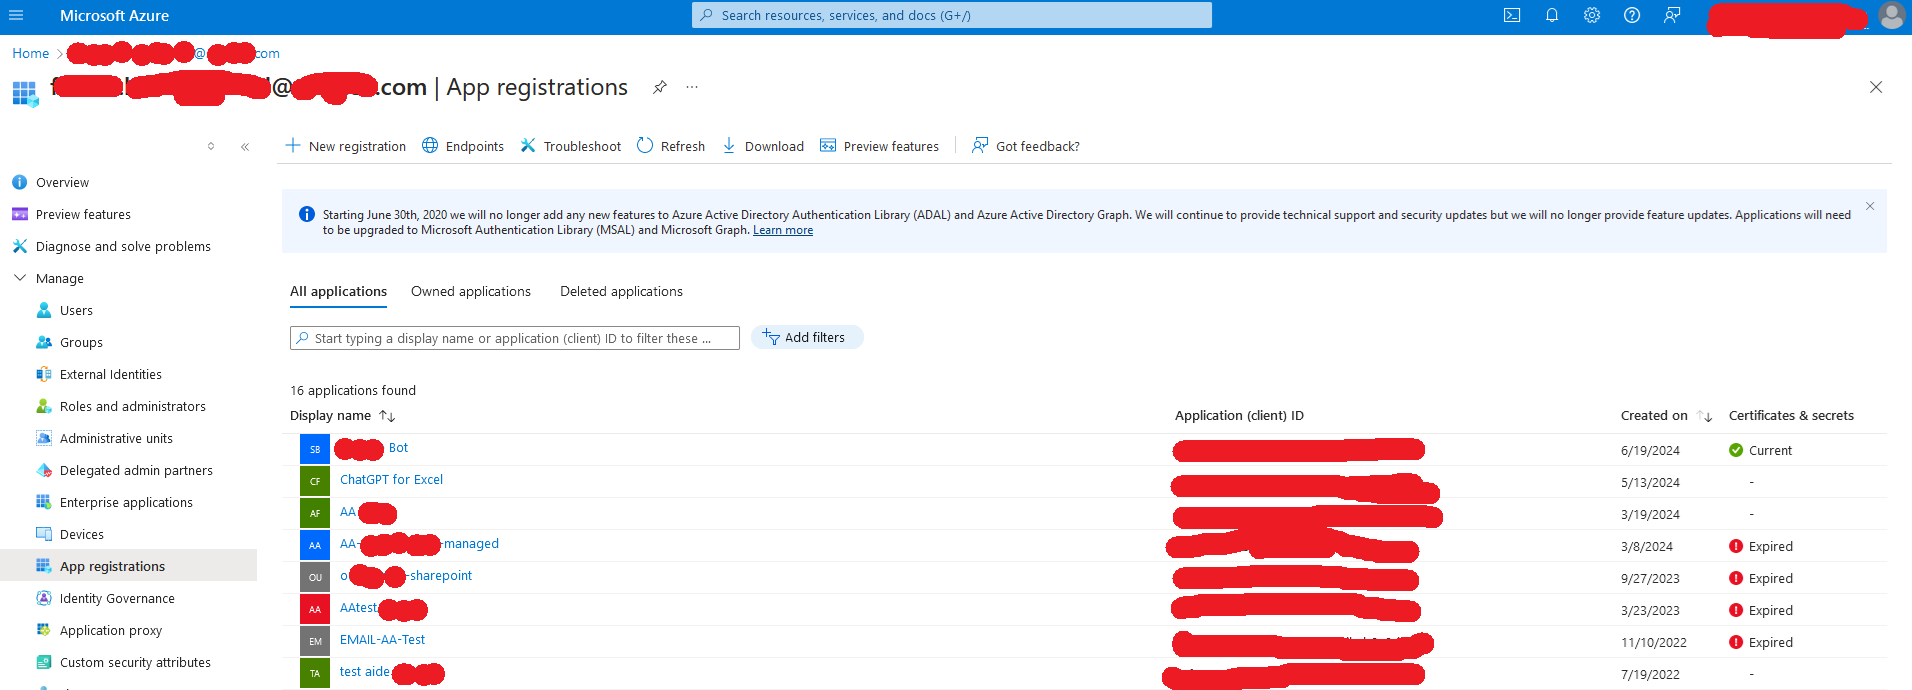Collapse the left navigation menu
The height and width of the screenshot is (690, 1912).
coord(245,146)
